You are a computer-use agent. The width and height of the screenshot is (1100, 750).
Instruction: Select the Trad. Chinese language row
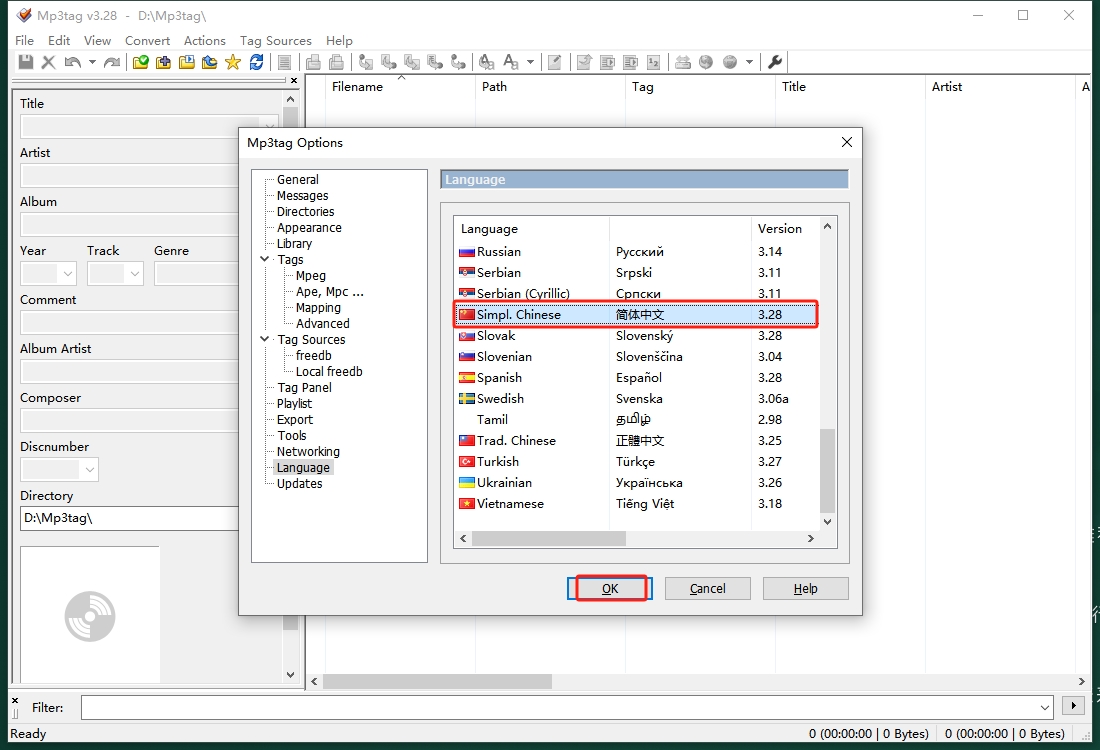[636, 441]
